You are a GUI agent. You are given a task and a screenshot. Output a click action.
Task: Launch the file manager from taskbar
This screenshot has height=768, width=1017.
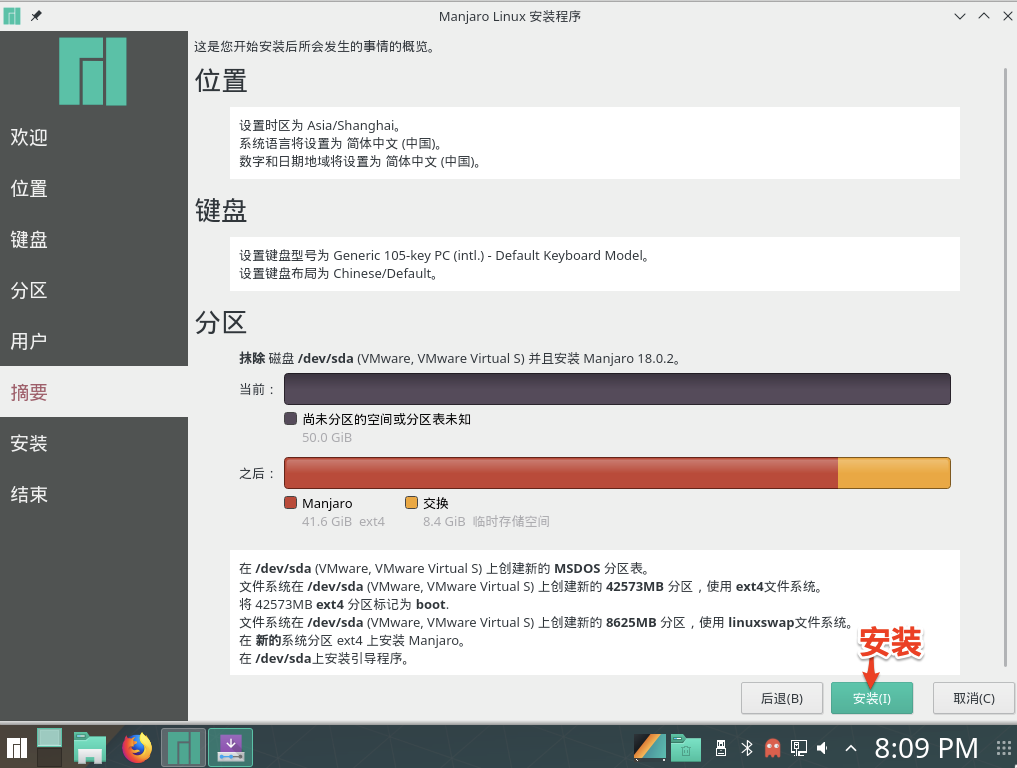pyautogui.click(x=90, y=747)
